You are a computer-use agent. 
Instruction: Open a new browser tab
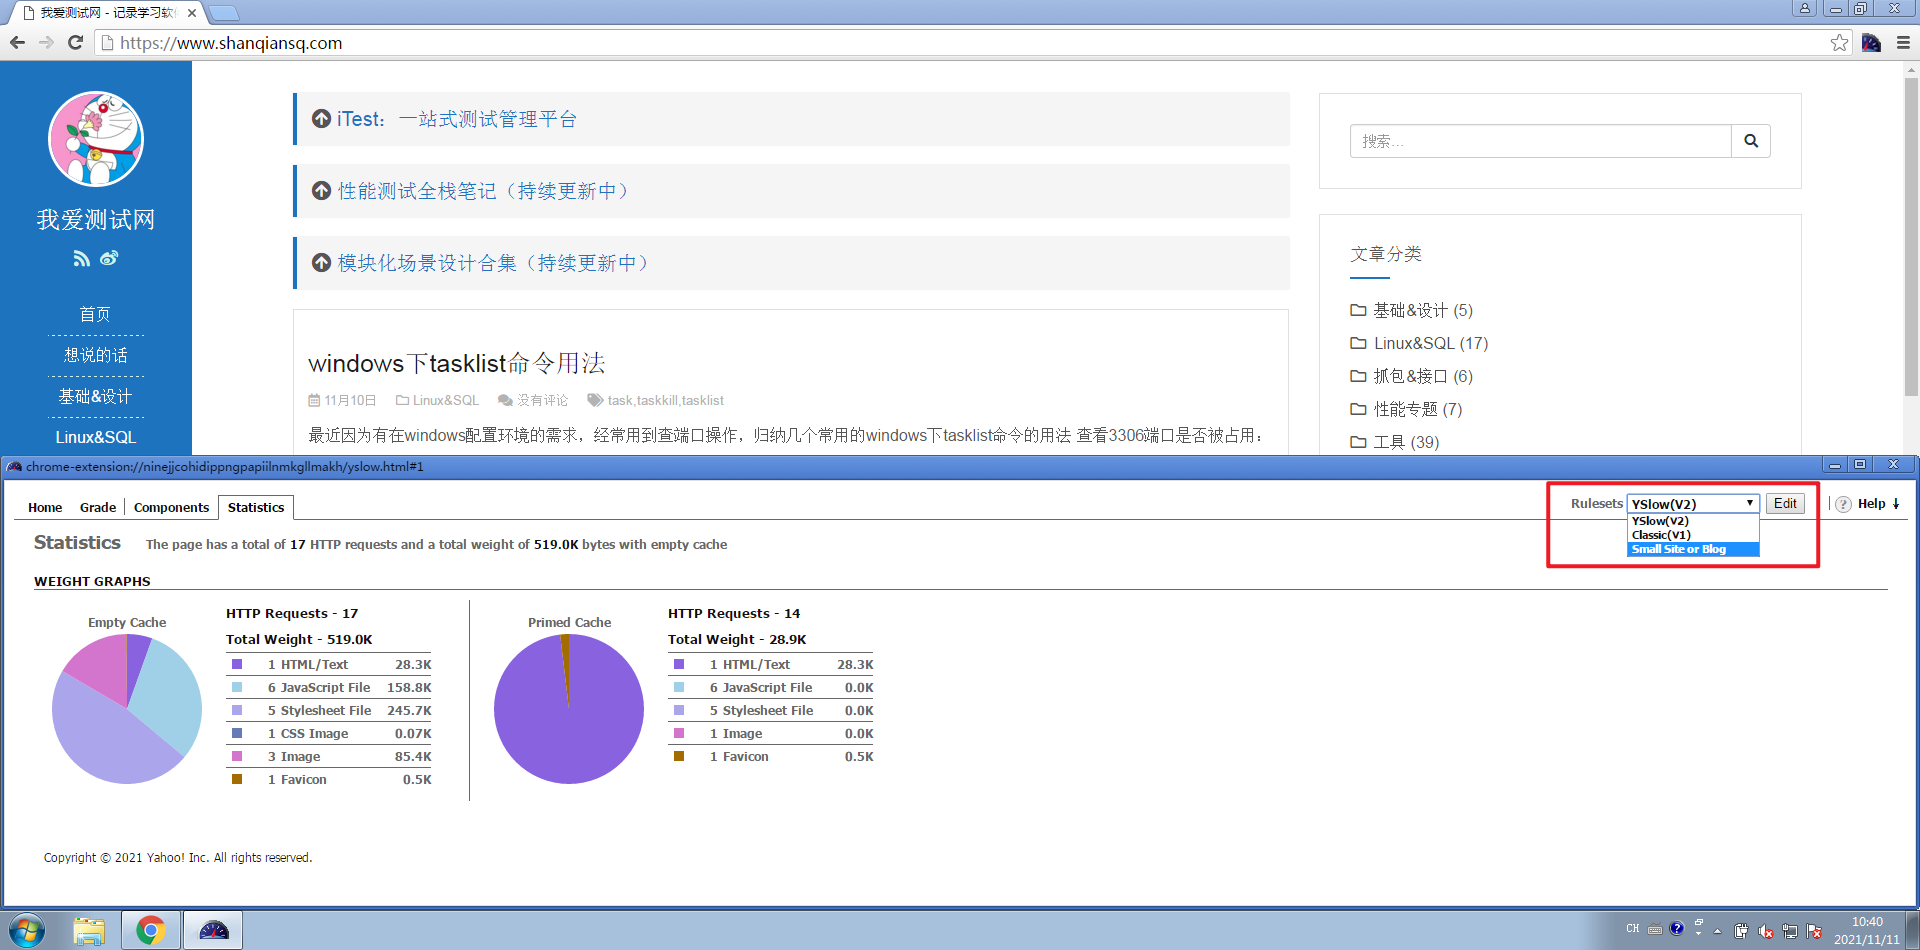(224, 13)
